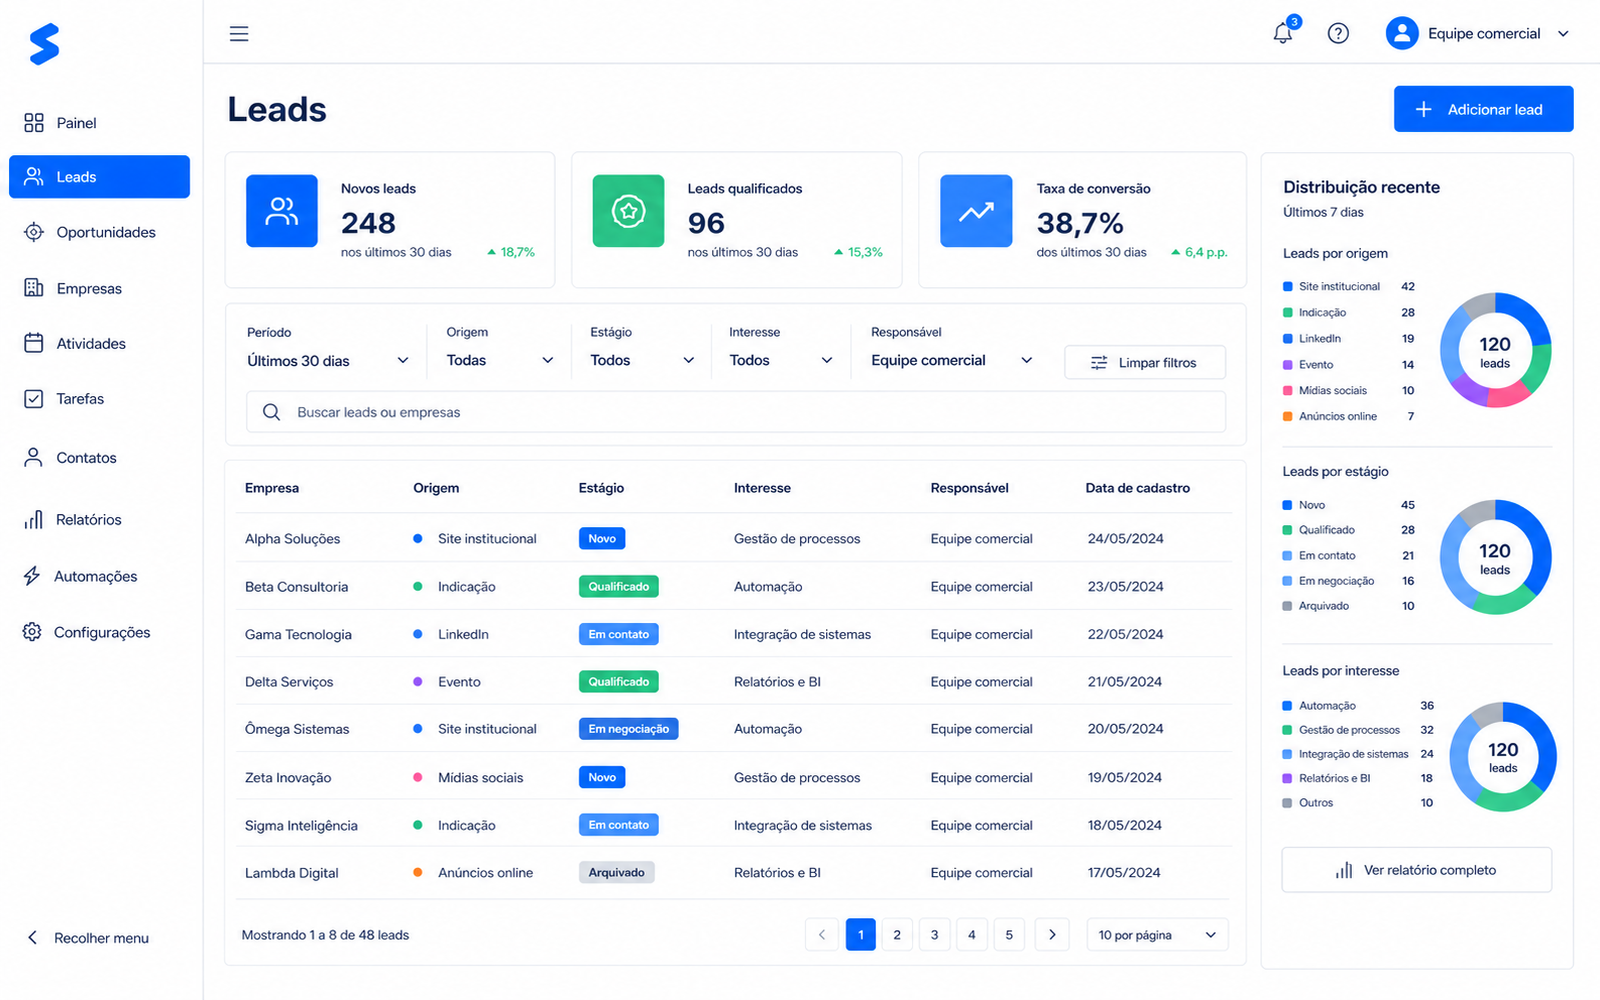
Task: Select Leads in the sidebar
Action: click(99, 177)
